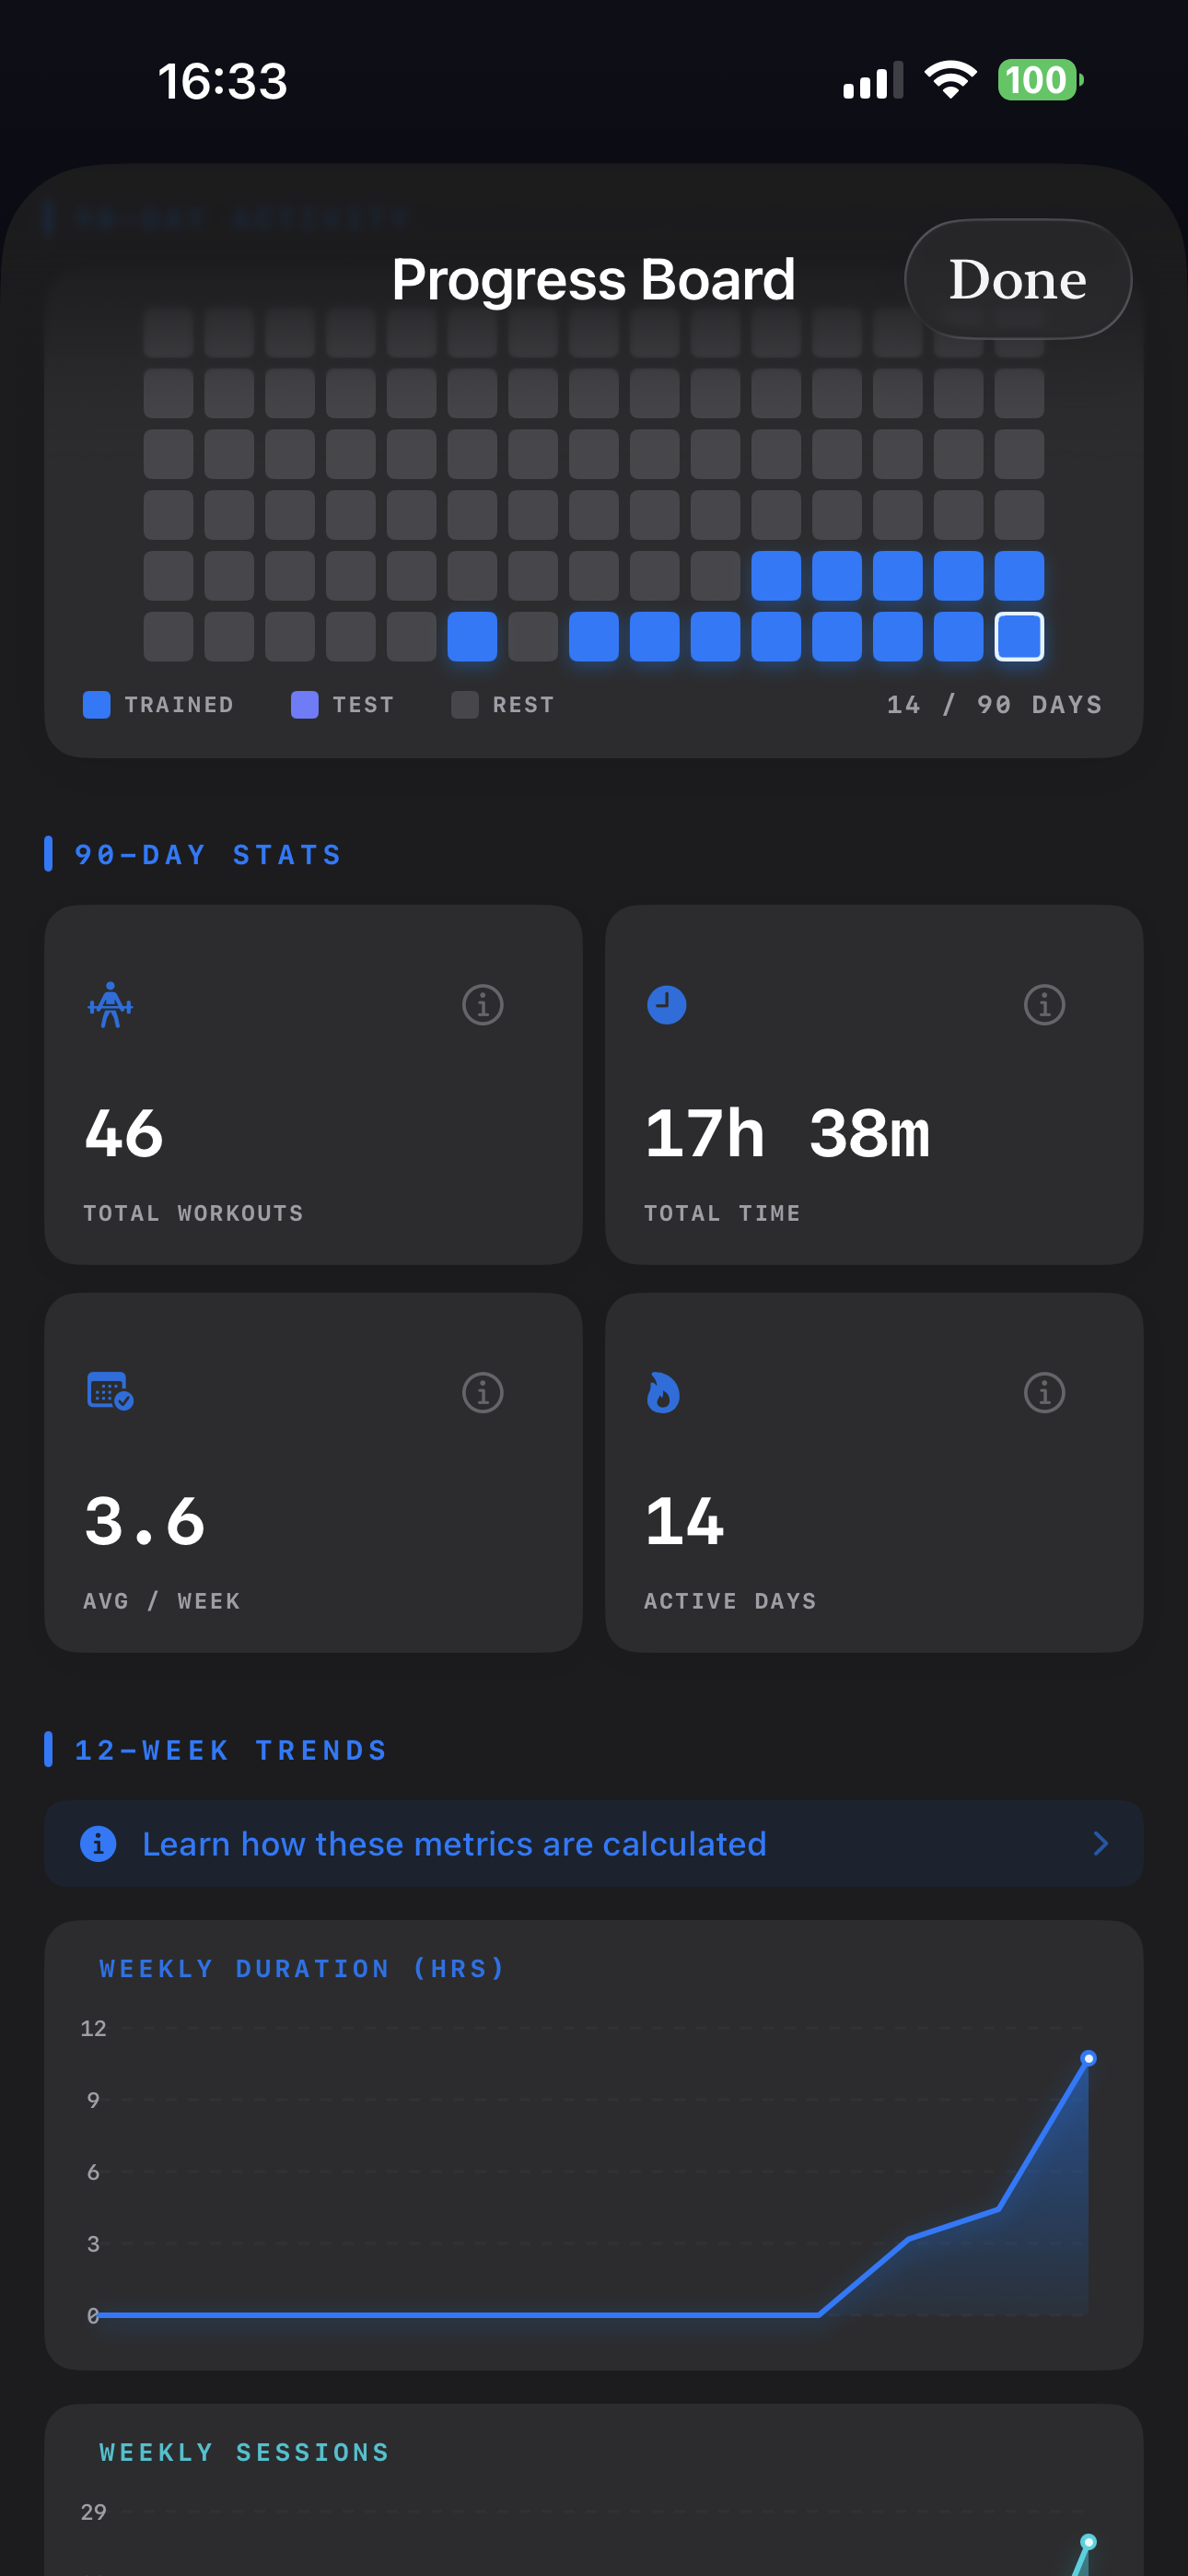Select today's white-outlined activity square
Viewport: 1188px width, 2576px height.
coord(1019,636)
